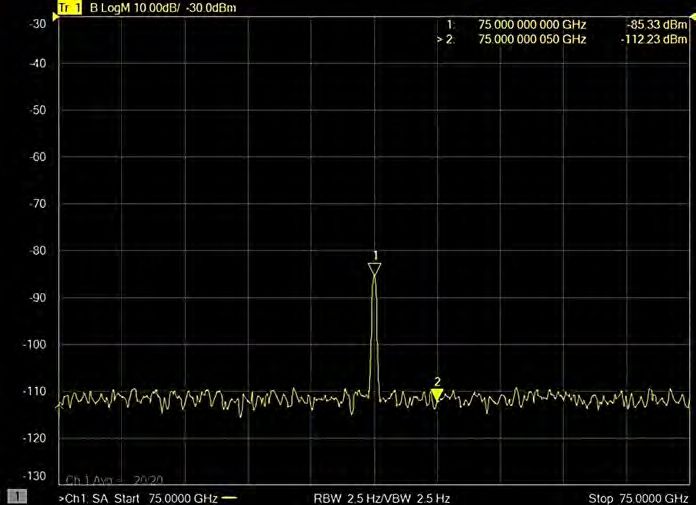Click the yellow trace line legend
696x505 pixels.
point(231,497)
